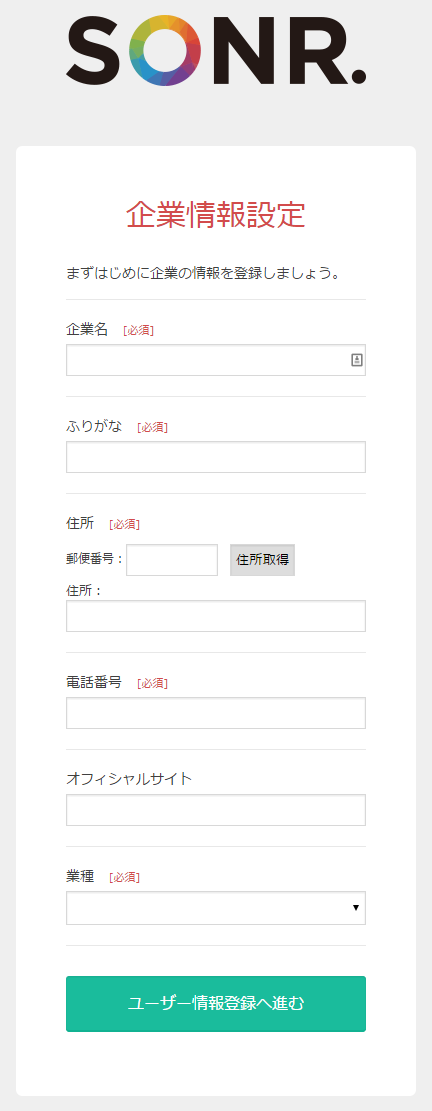The width and height of the screenshot is (432, 1111).
Task: Open the 業種 select box
Action: tap(216, 908)
